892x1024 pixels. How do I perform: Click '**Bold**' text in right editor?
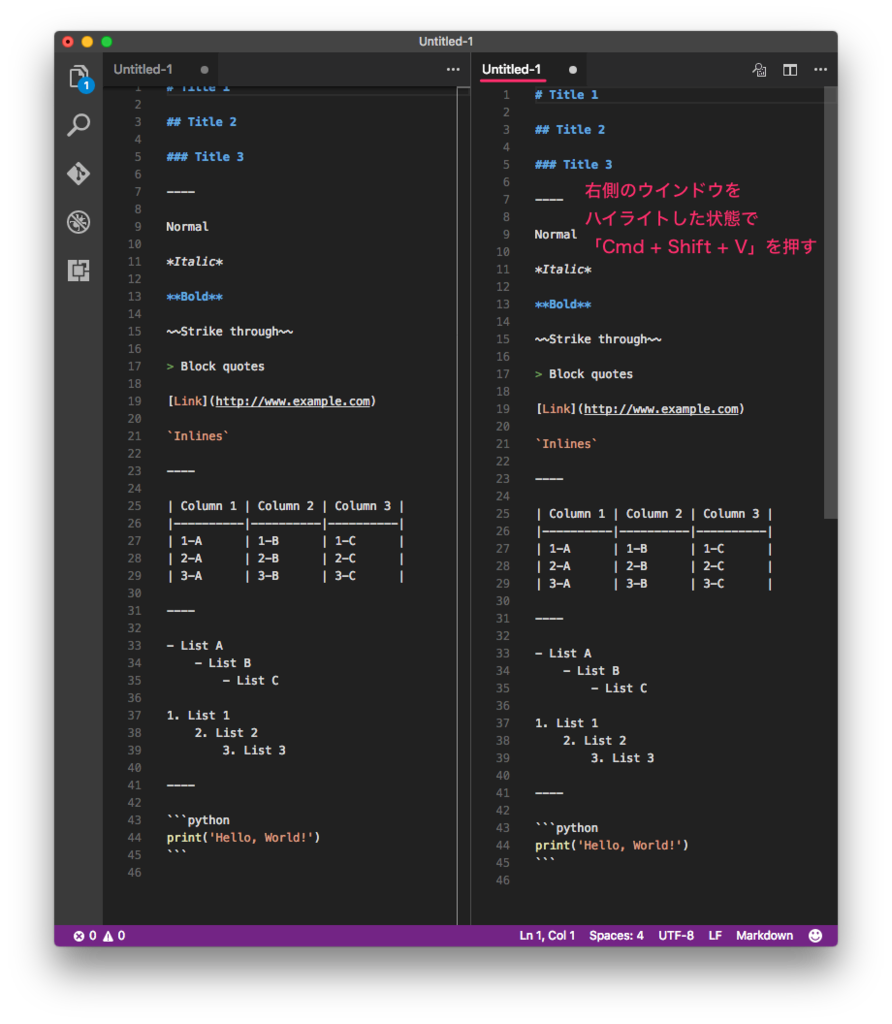tap(563, 304)
